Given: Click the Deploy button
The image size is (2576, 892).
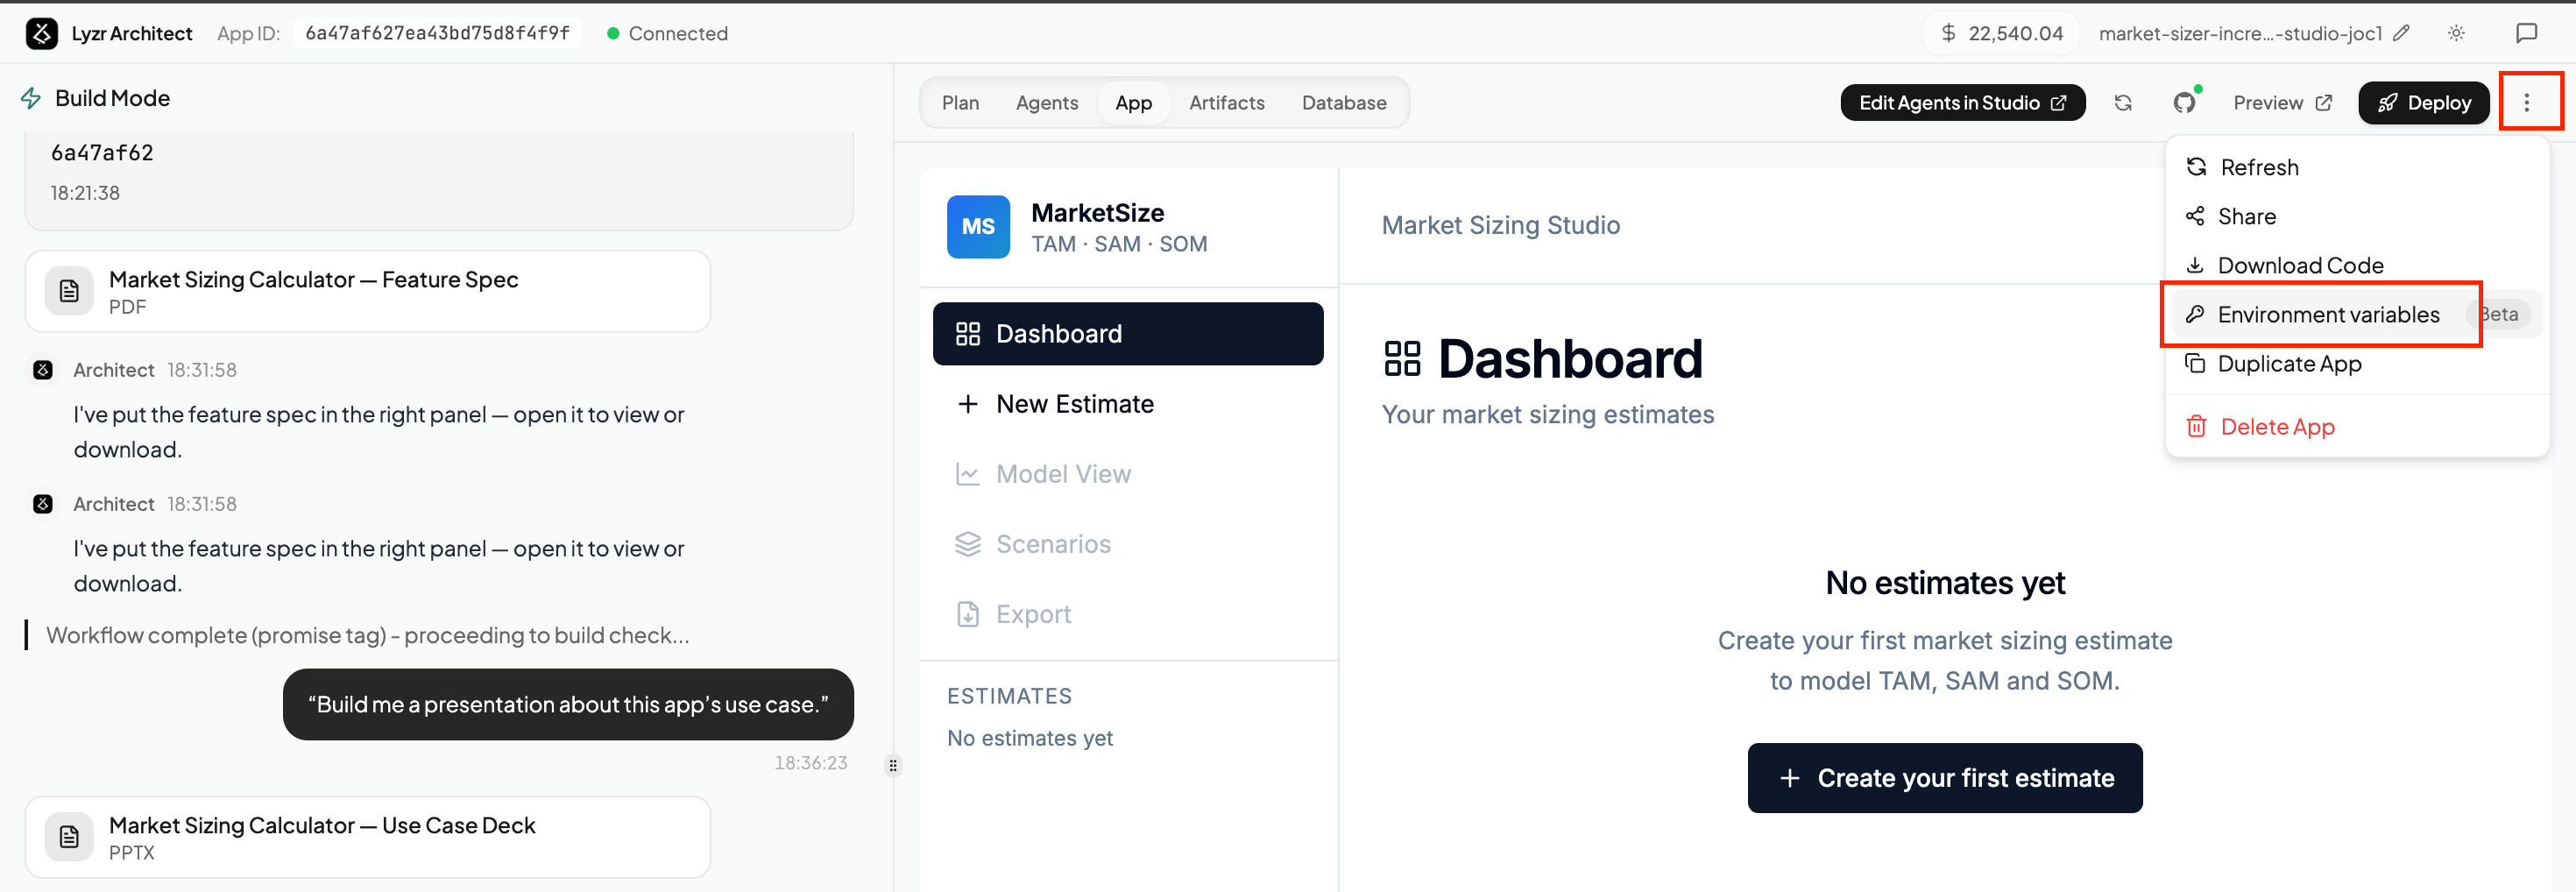Looking at the screenshot, I should tap(2423, 103).
